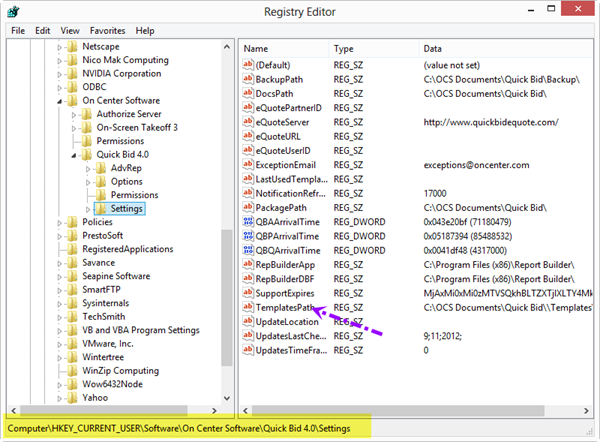Click the folder icon of PrestoSoft key

72,236
